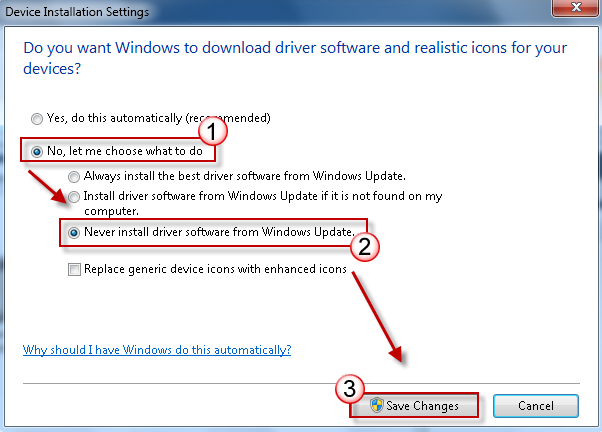
Task: Choose 'No, let me choose what to do'
Action: 37,152
